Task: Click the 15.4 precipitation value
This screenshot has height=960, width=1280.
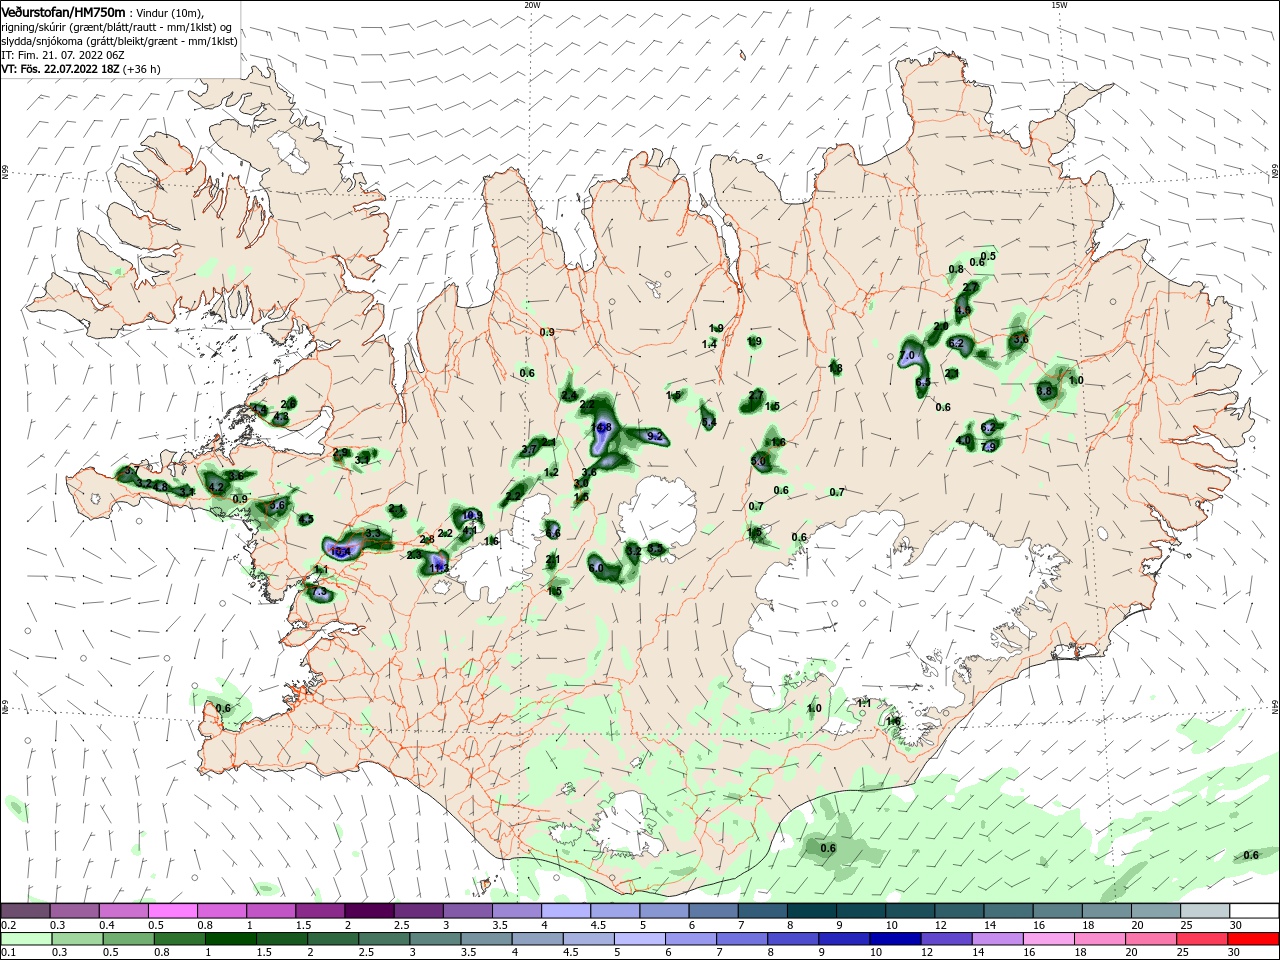Action: click(x=340, y=551)
